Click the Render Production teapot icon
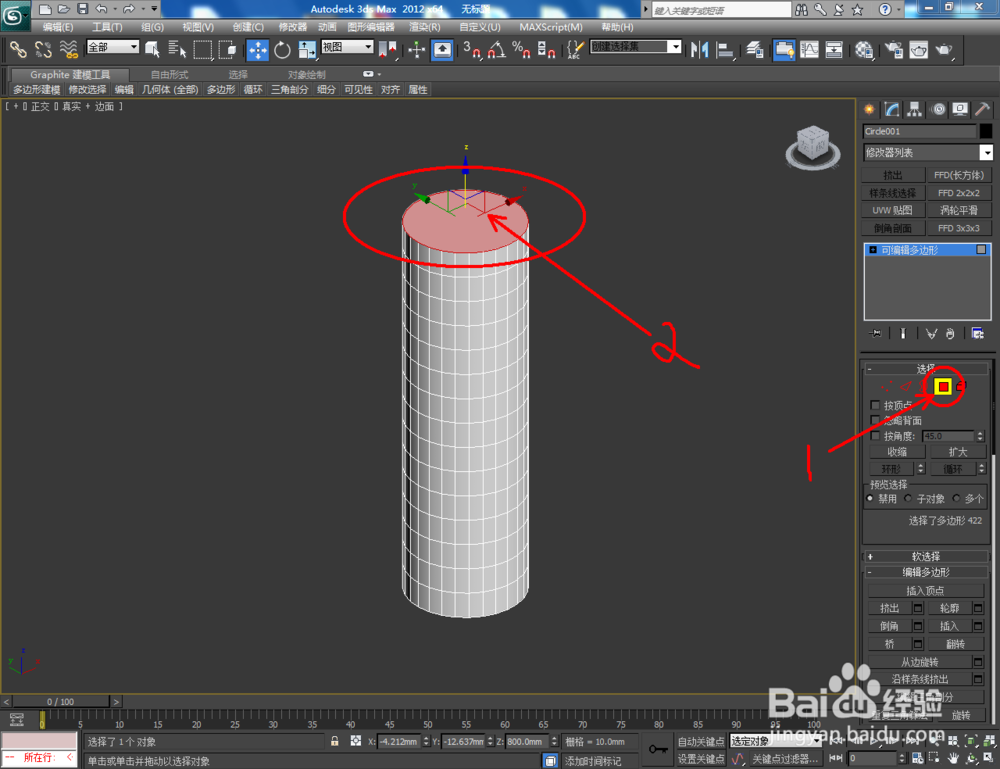The width and height of the screenshot is (1000, 769). pos(944,49)
